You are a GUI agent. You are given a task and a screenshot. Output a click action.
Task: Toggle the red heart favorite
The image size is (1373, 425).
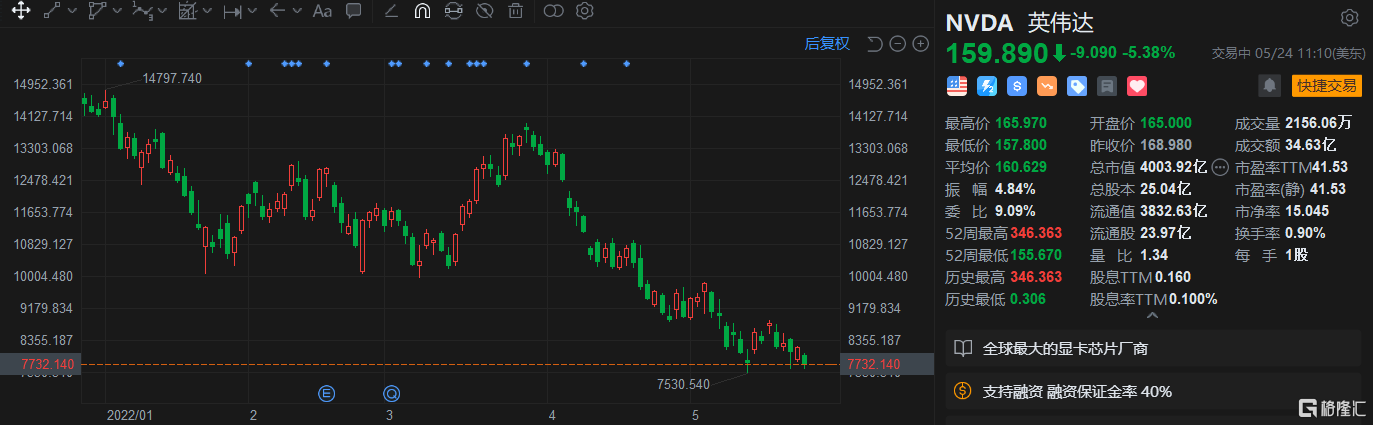tap(1137, 86)
